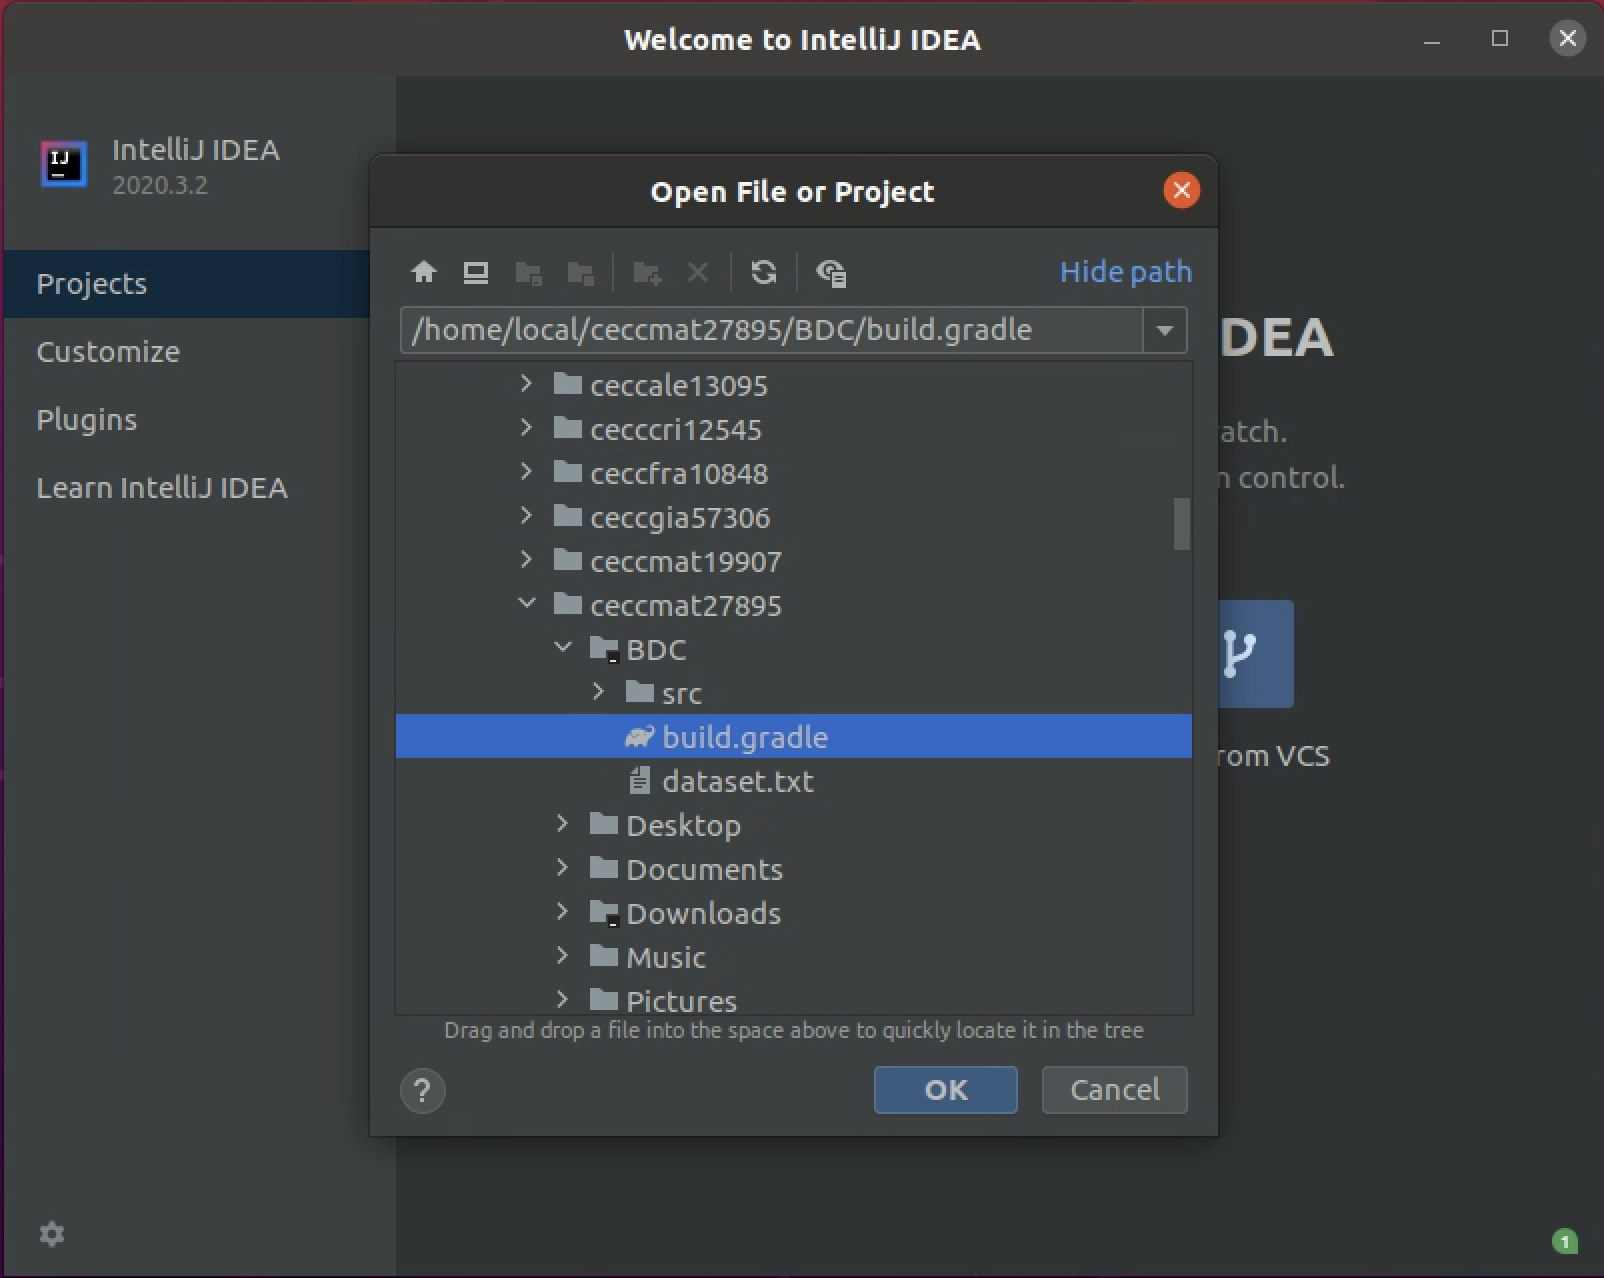This screenshot has width=1604, height=1278.
Task: Select the ceccgia57306 folder name
Action: tap(680, 517)
